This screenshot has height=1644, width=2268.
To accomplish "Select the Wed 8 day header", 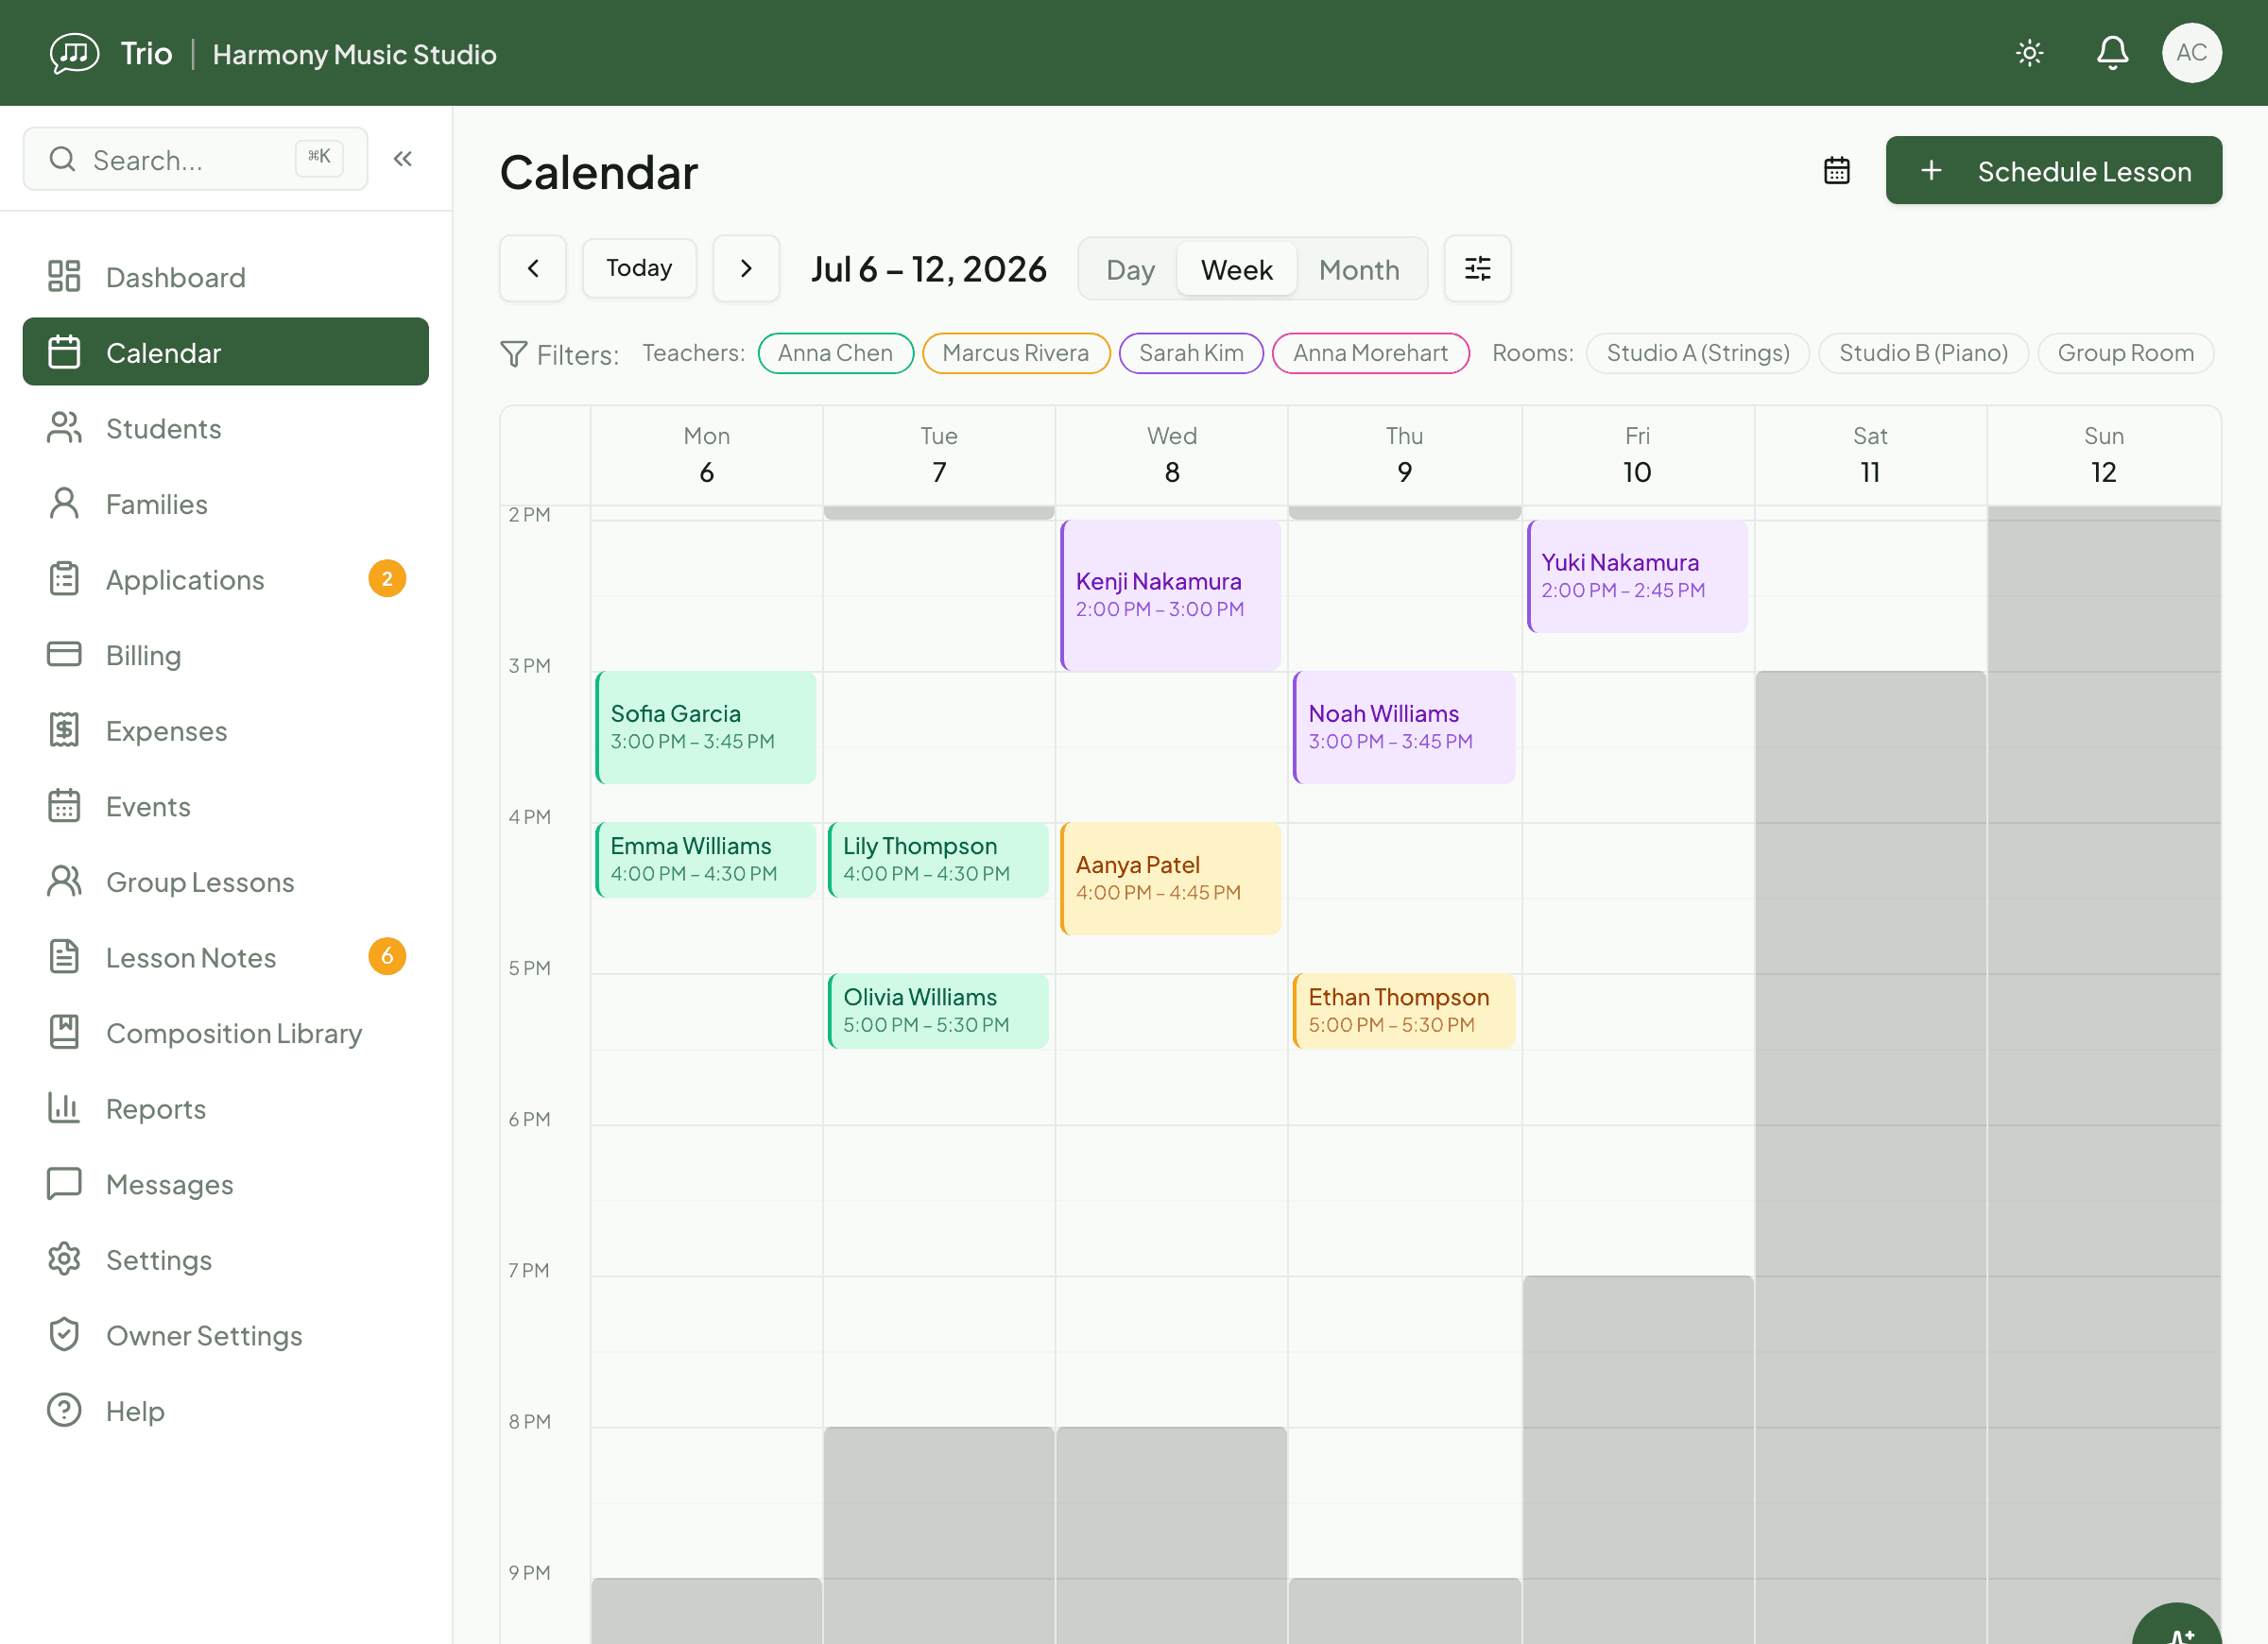I will [1172, 455].
